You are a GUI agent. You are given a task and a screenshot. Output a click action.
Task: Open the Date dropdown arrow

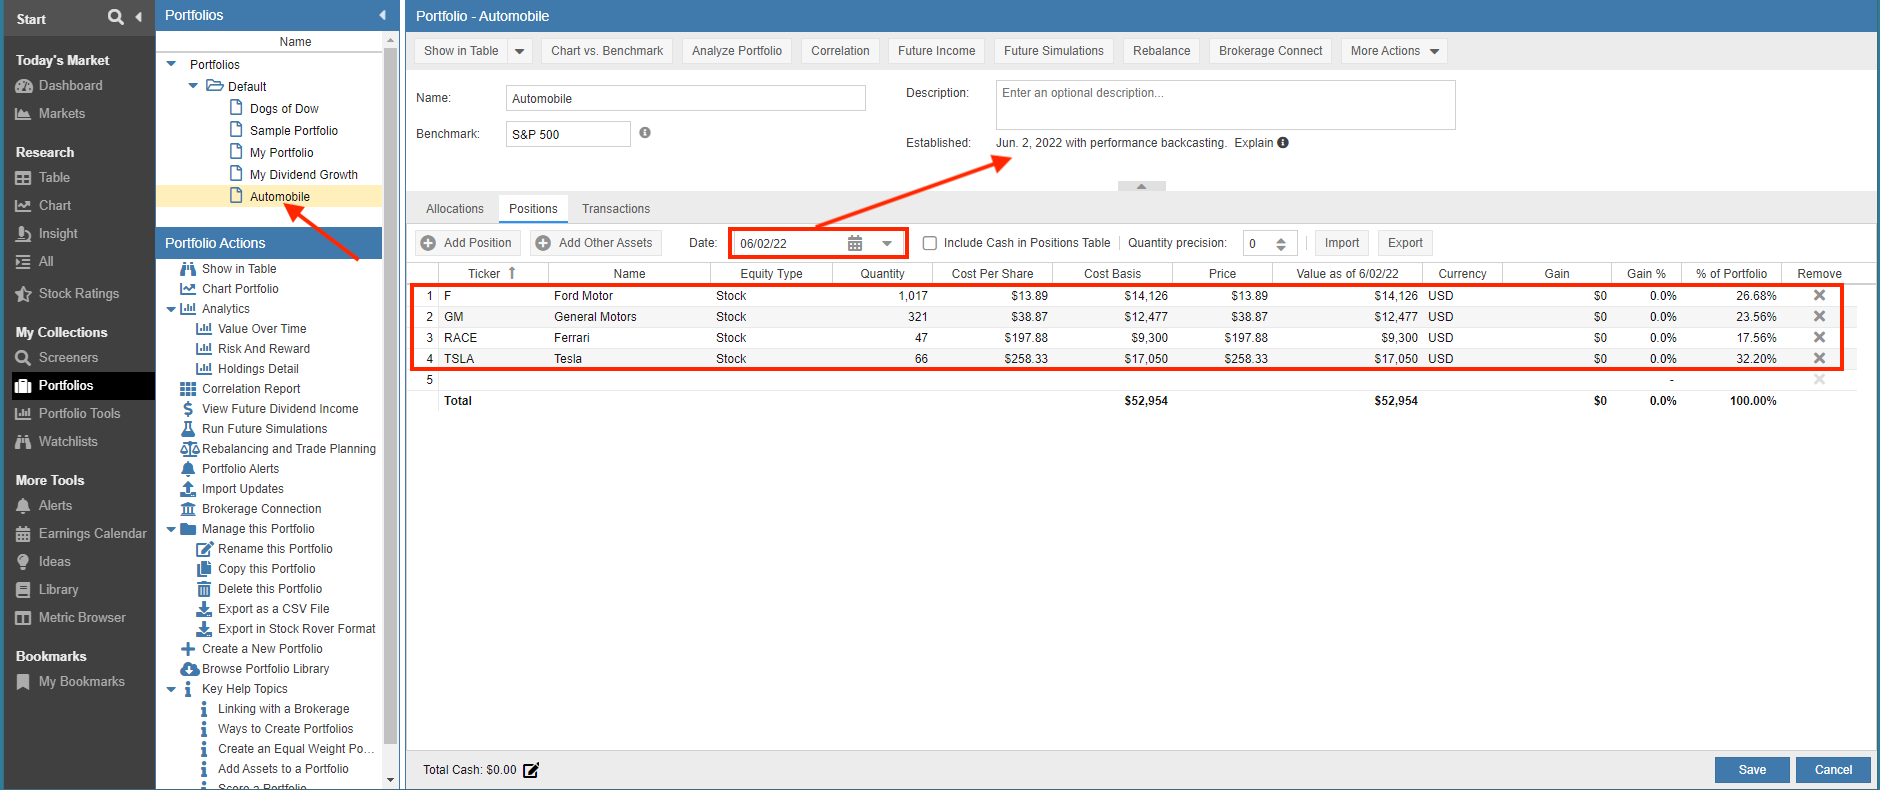(887, 243)
